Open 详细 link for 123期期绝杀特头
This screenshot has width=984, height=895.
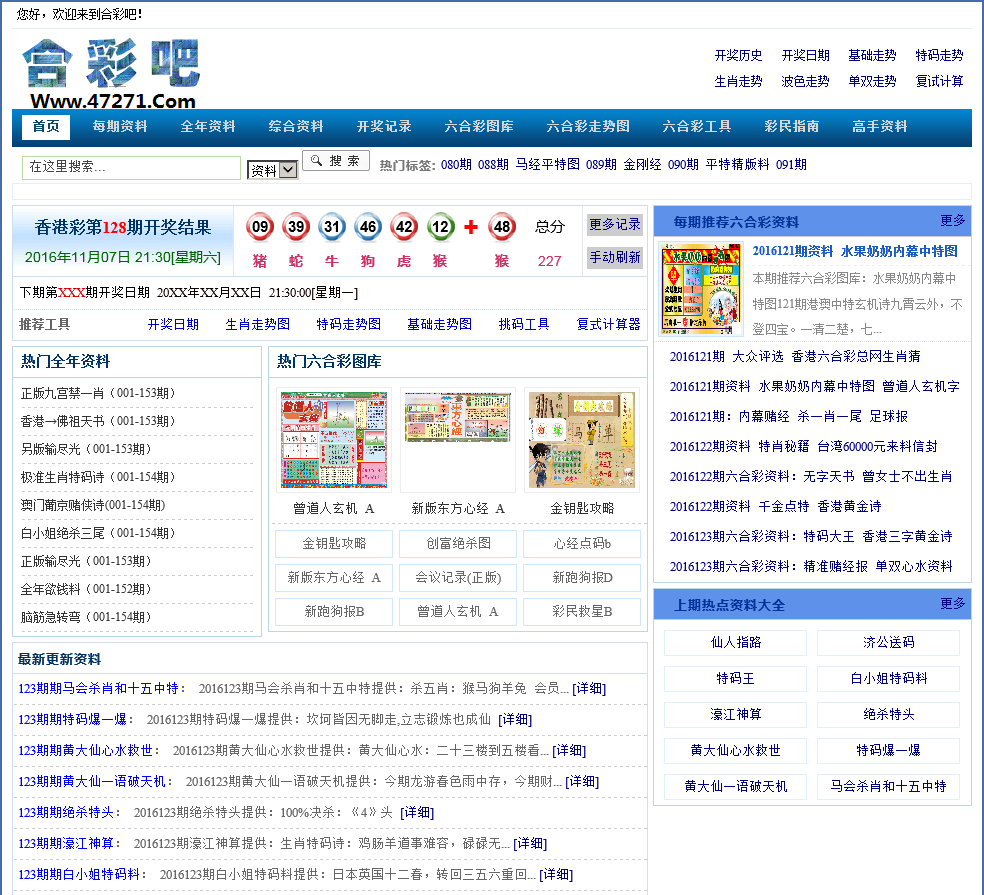point(417,813)
